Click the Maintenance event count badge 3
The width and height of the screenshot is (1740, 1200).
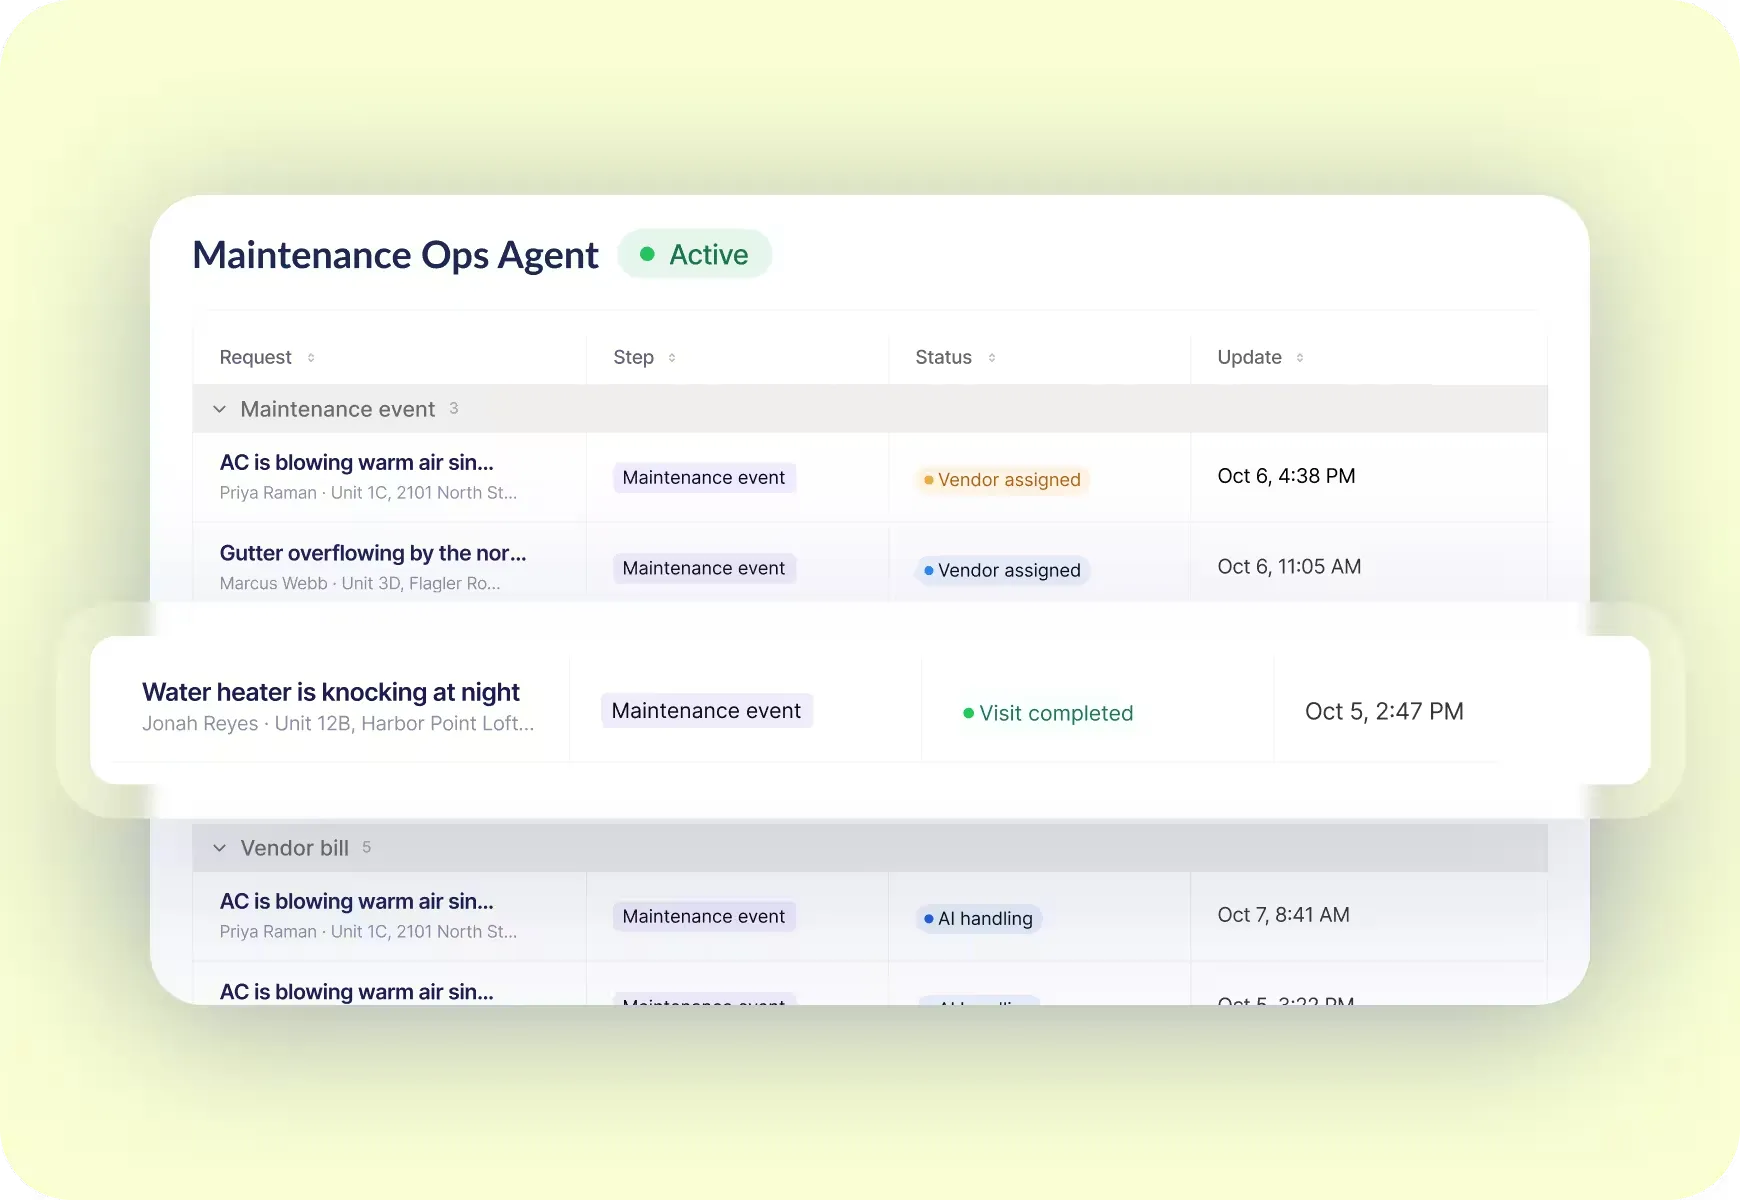(453, 408)
